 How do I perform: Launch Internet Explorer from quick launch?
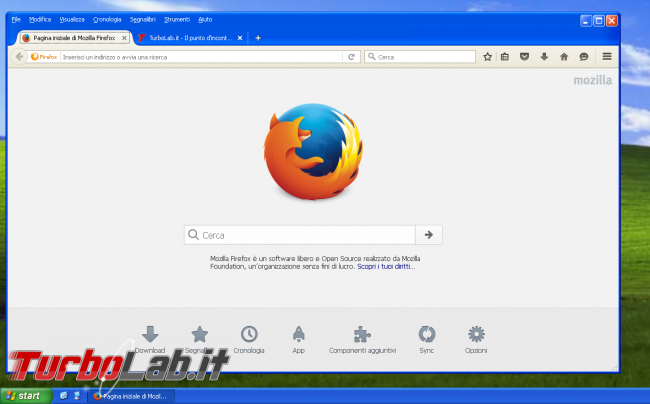click(64, 396)
